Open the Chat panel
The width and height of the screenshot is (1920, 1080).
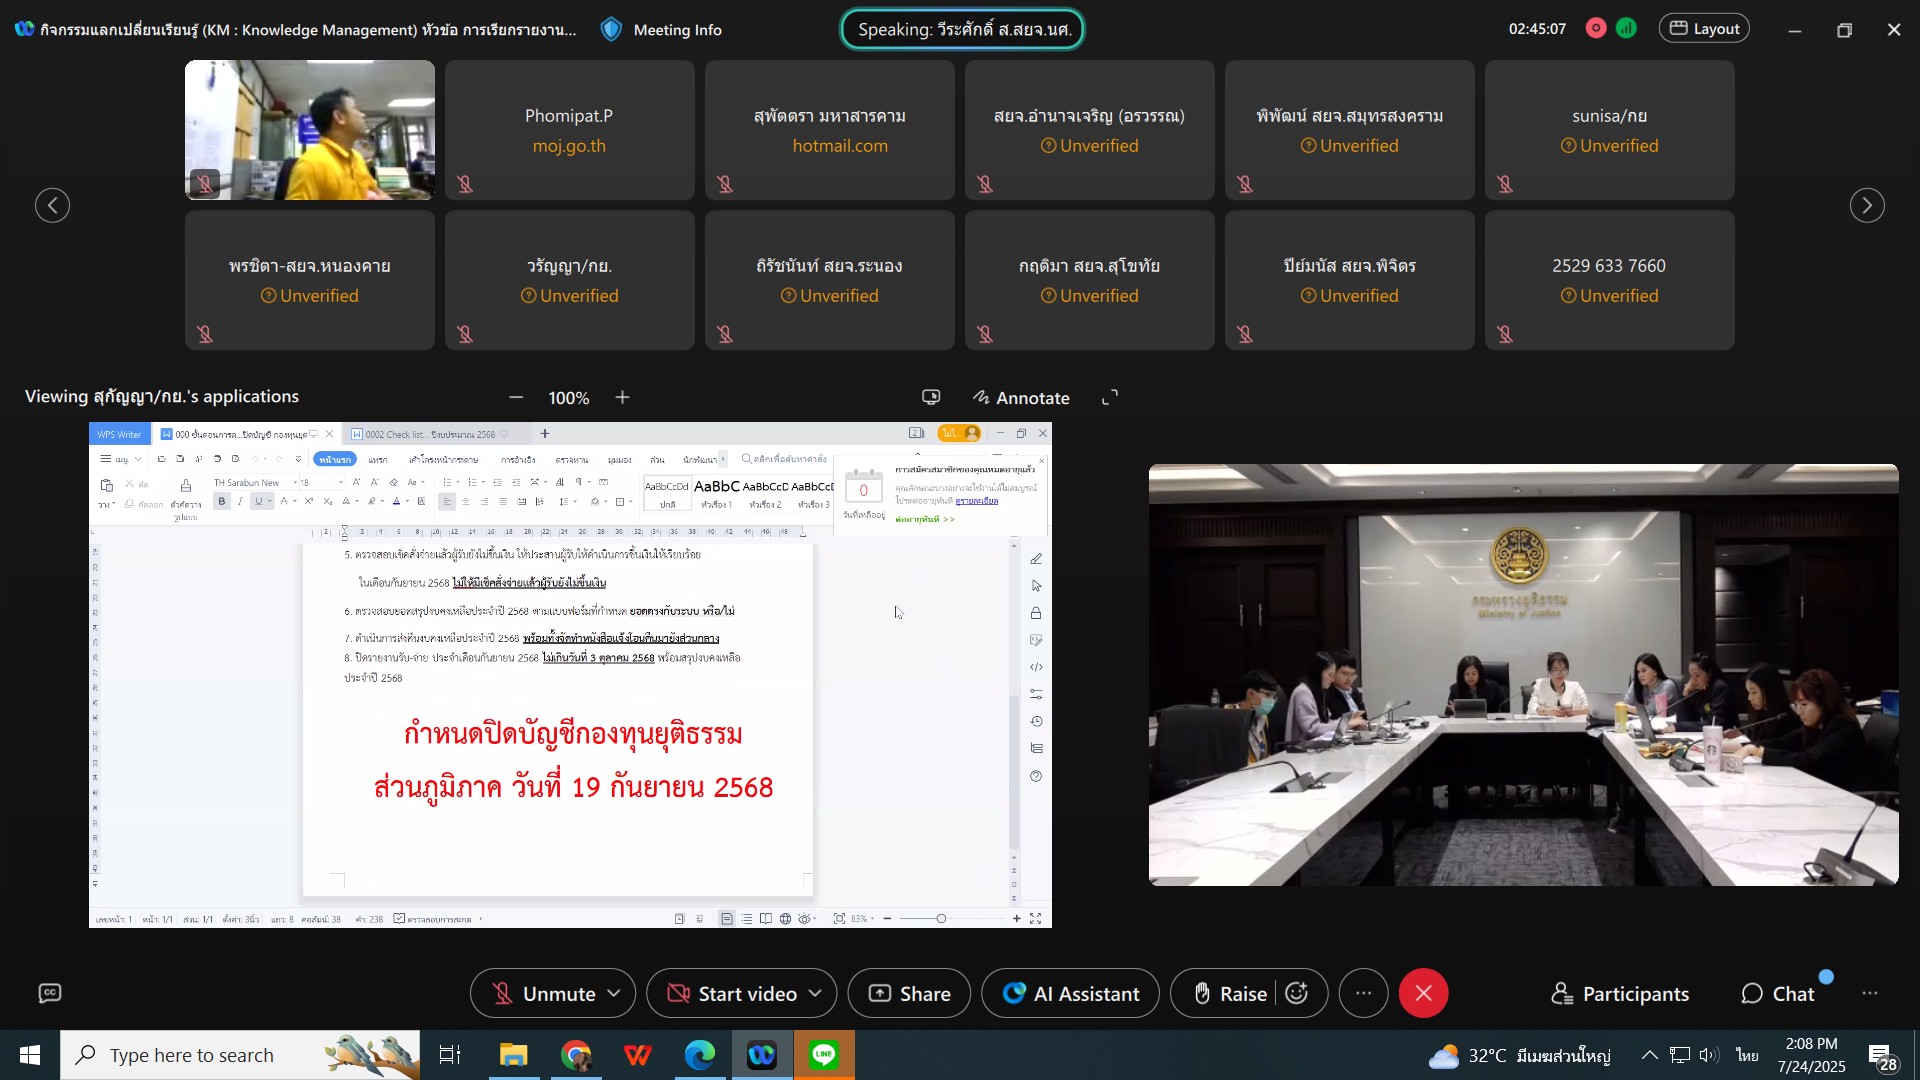[x=1778, y=993]
